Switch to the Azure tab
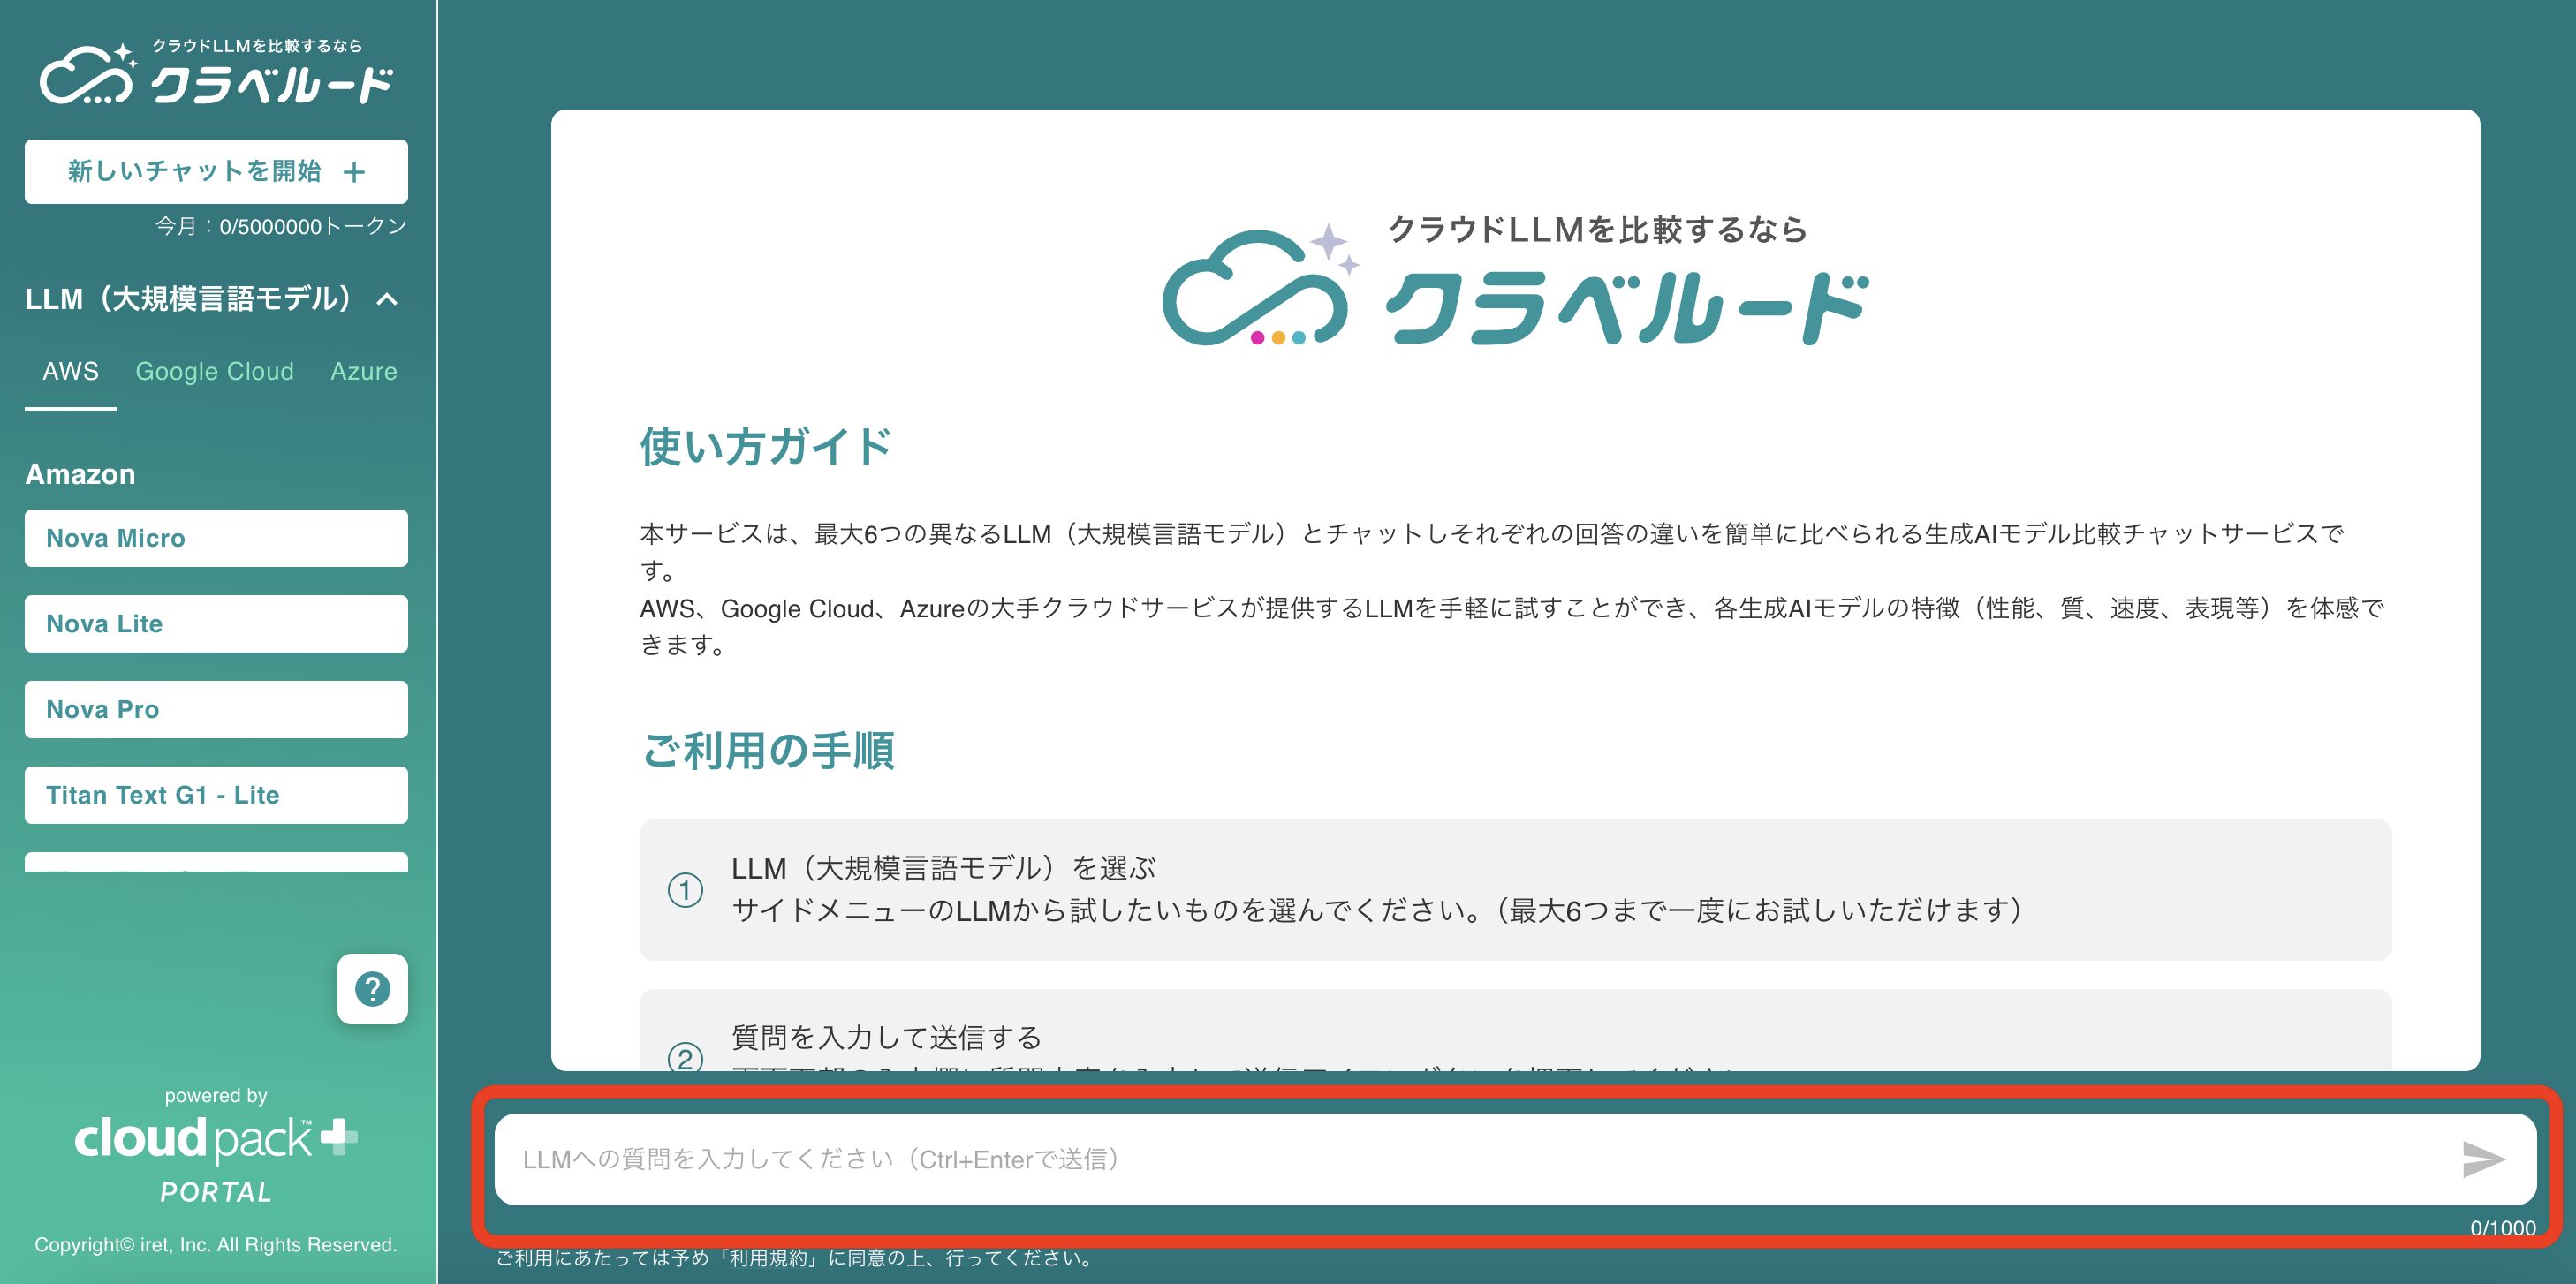The height and width of the screenshot is (1284, 2576). tap(364, 371)
